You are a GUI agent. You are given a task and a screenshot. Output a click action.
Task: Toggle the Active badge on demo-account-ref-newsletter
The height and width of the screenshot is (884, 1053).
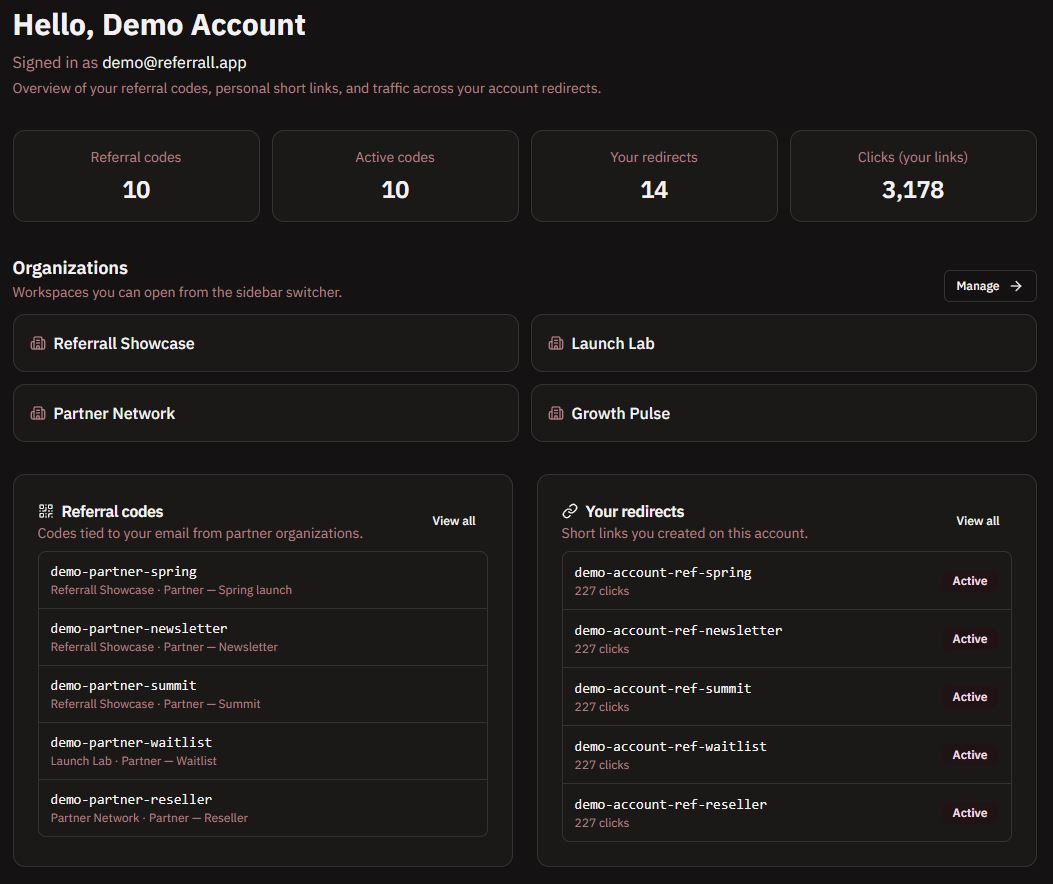969,638
